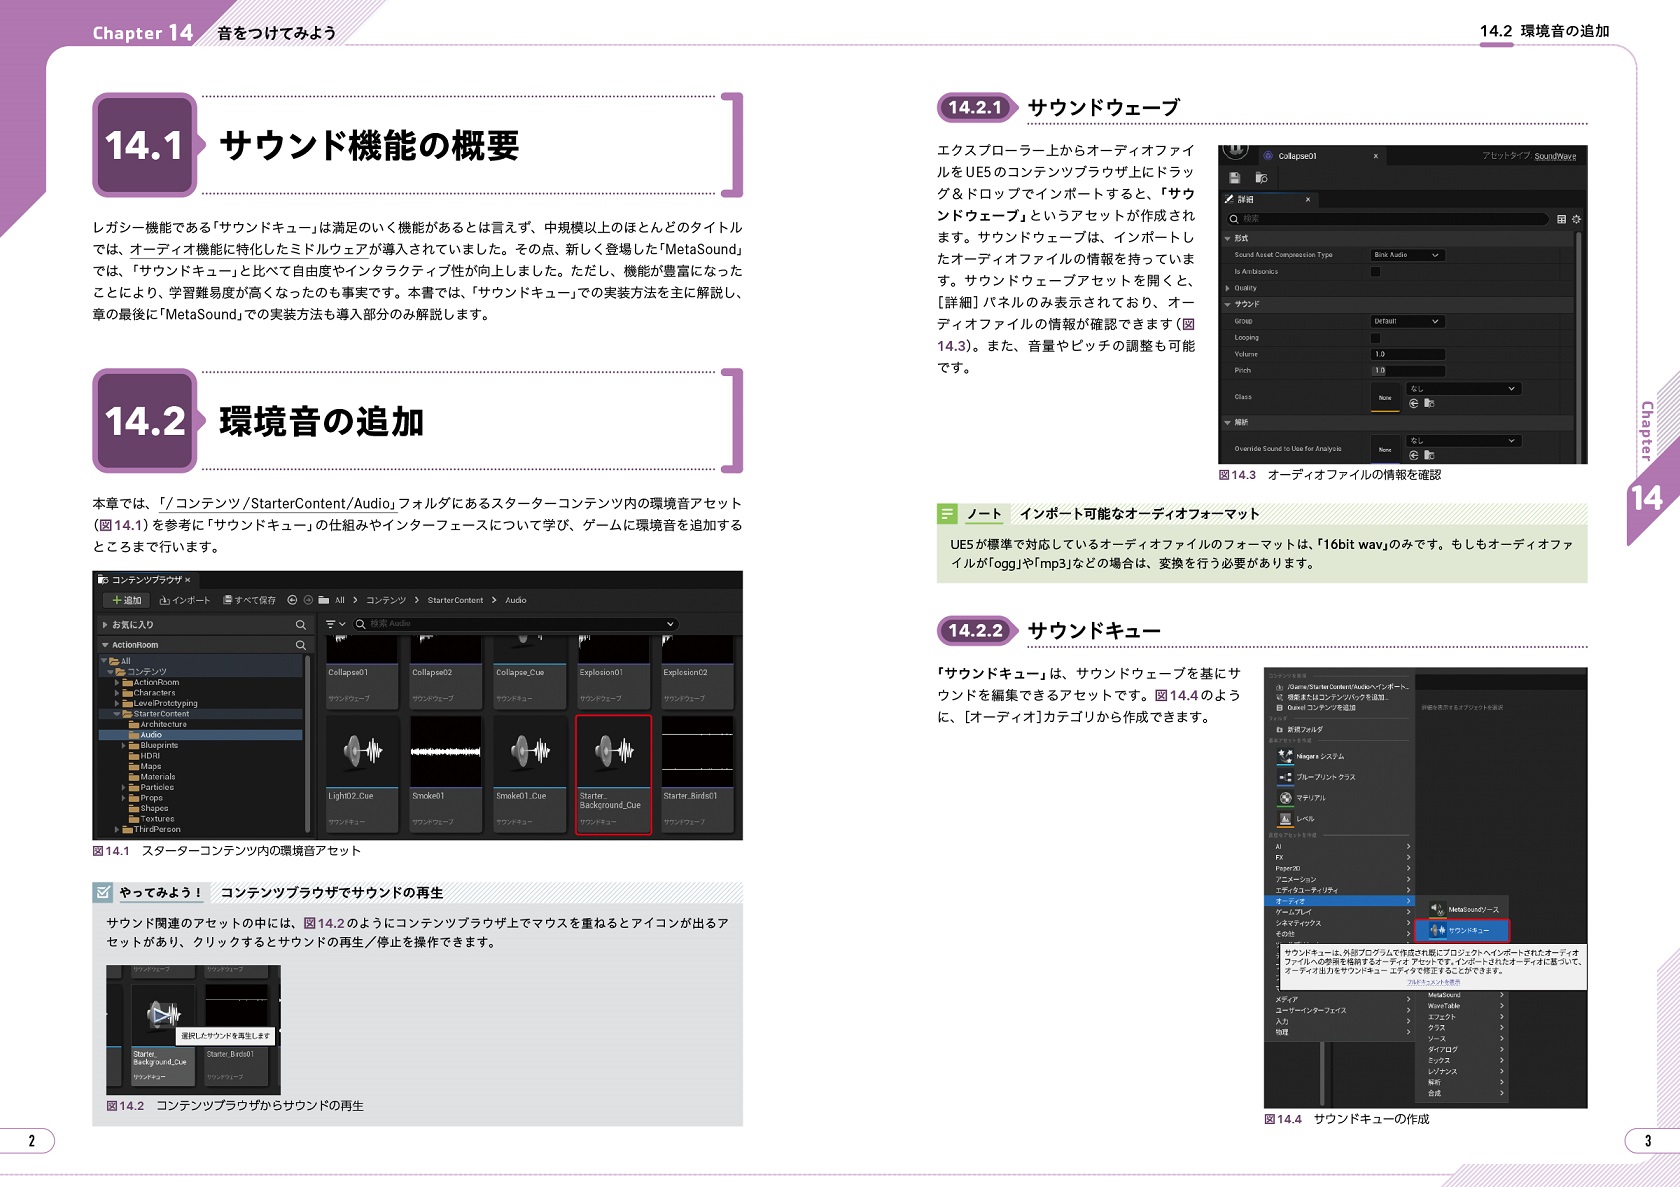The height and width of the screenshot is (1187, 1680).
Task: Open details panel settings gear icon
Action: [1576, 219]
